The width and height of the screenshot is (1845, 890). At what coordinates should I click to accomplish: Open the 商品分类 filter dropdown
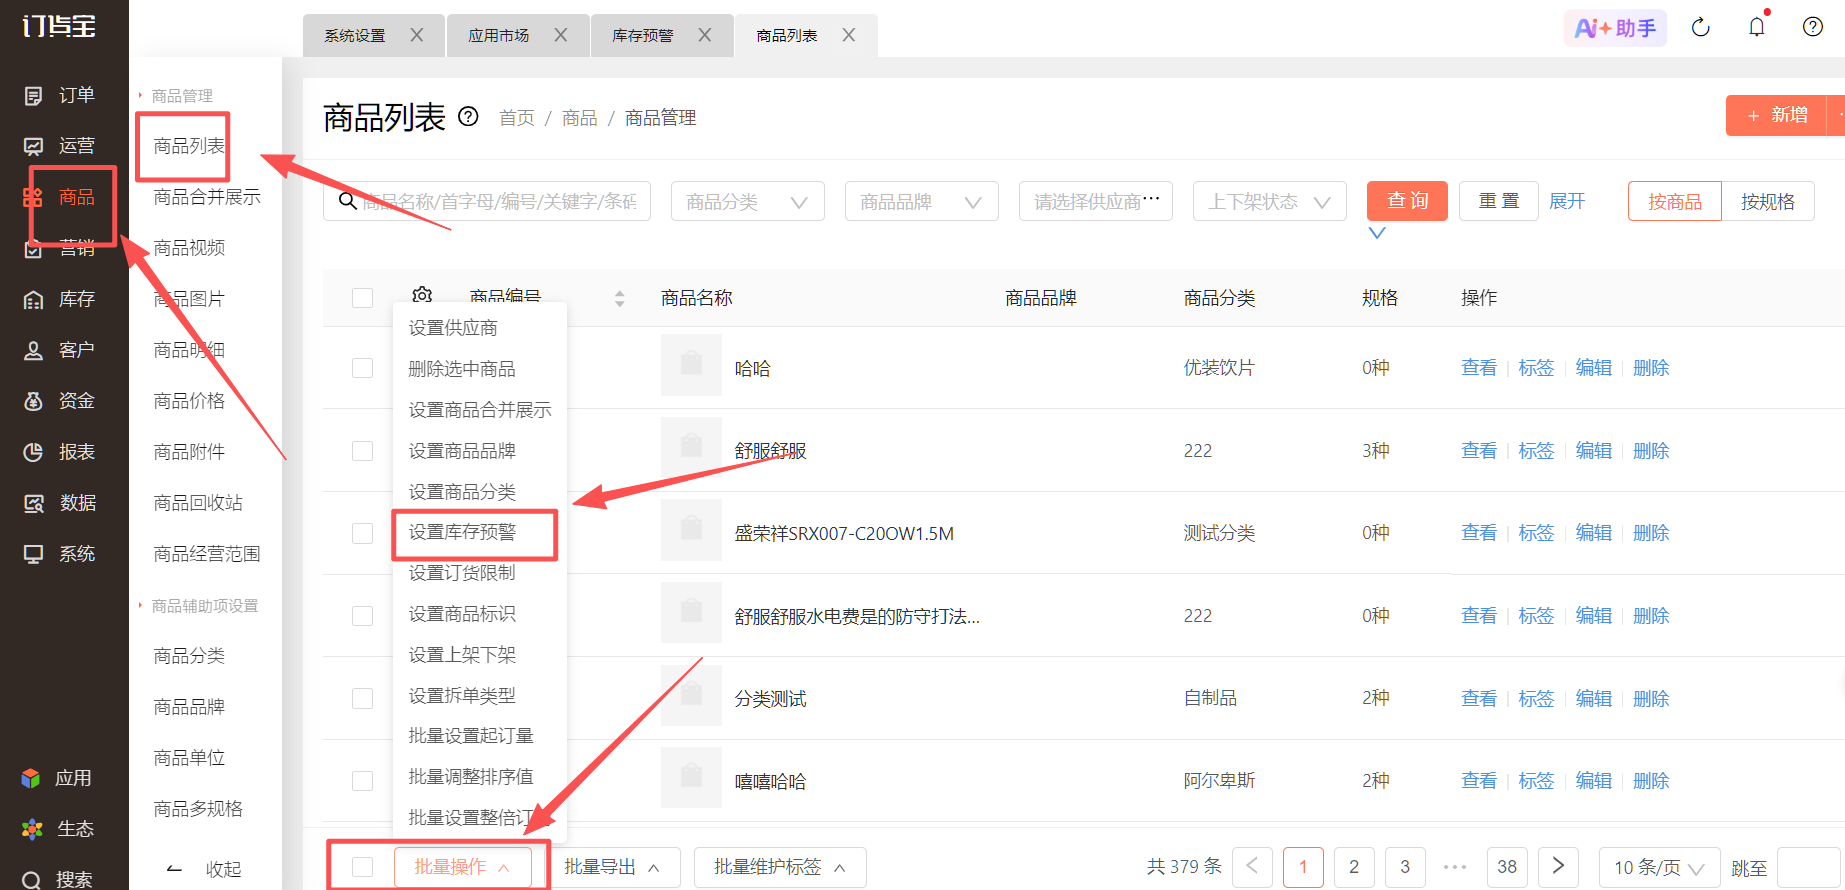coord(748,201)
